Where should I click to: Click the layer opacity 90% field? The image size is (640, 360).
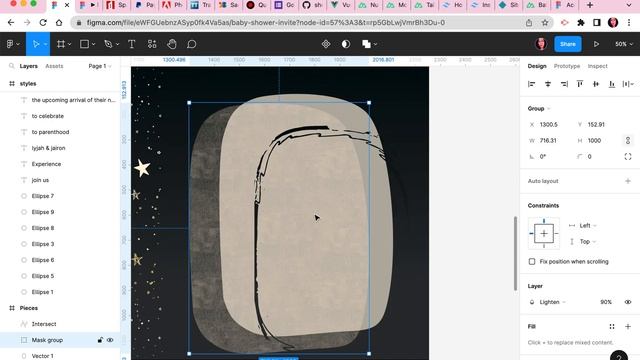(606, 302)
